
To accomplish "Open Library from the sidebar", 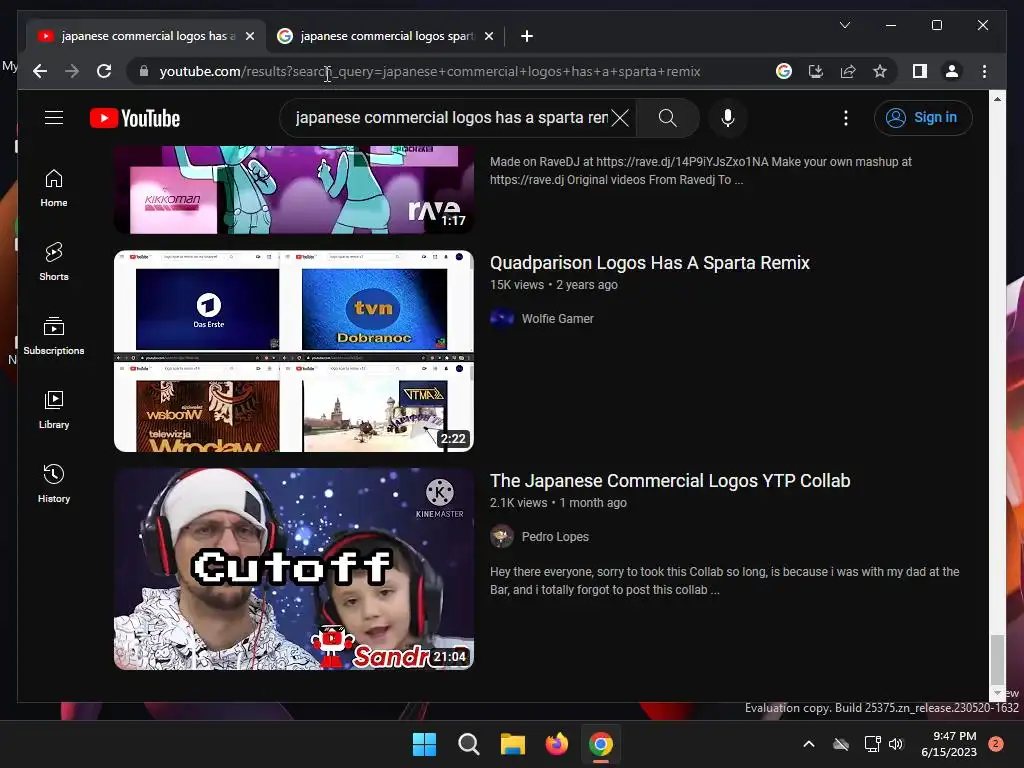I will point(54,410).
